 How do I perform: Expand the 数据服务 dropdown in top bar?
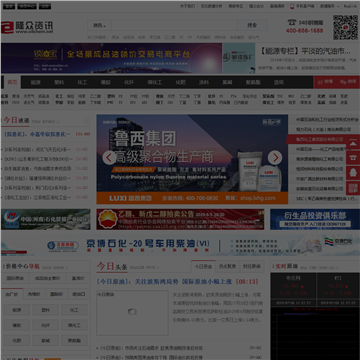click(330, 6)
